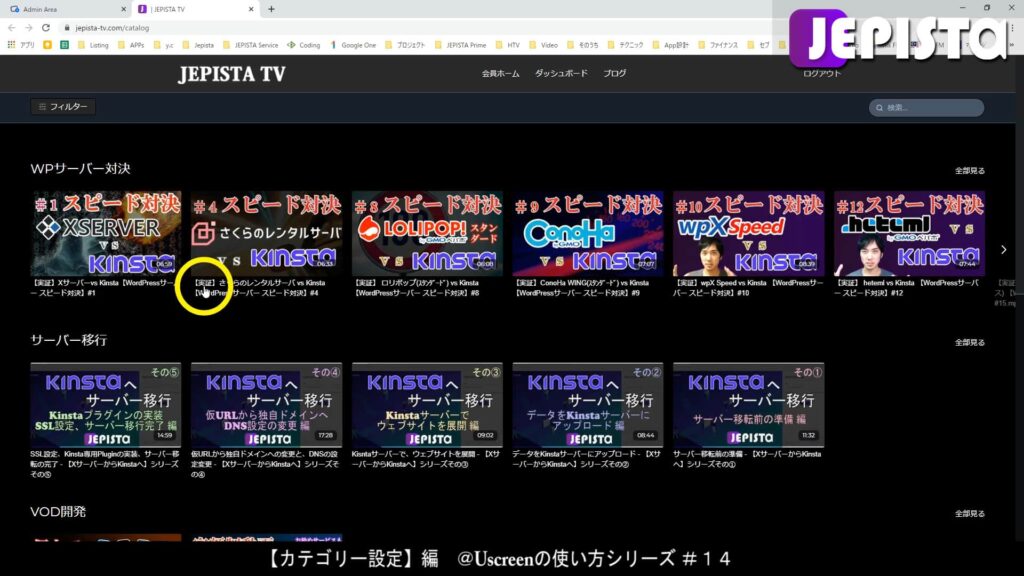Open the JEPISTA Service bookmark folder

(251, 45)
